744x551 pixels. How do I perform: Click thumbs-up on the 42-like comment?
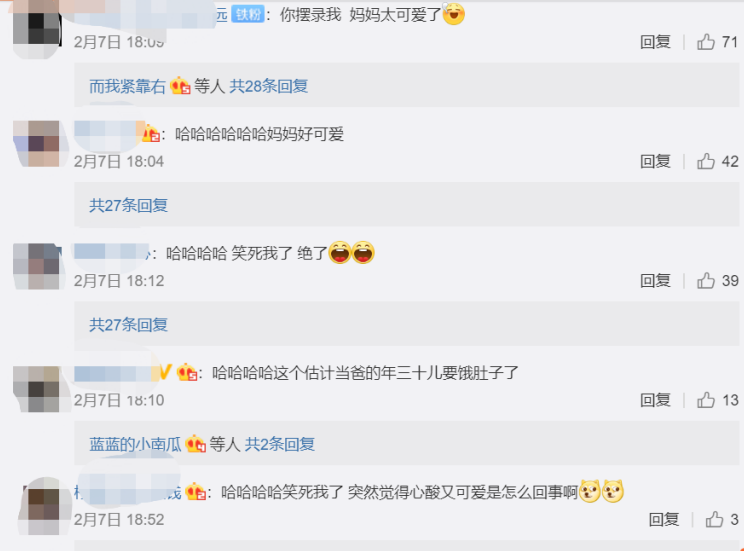click(x=706, y=161)
